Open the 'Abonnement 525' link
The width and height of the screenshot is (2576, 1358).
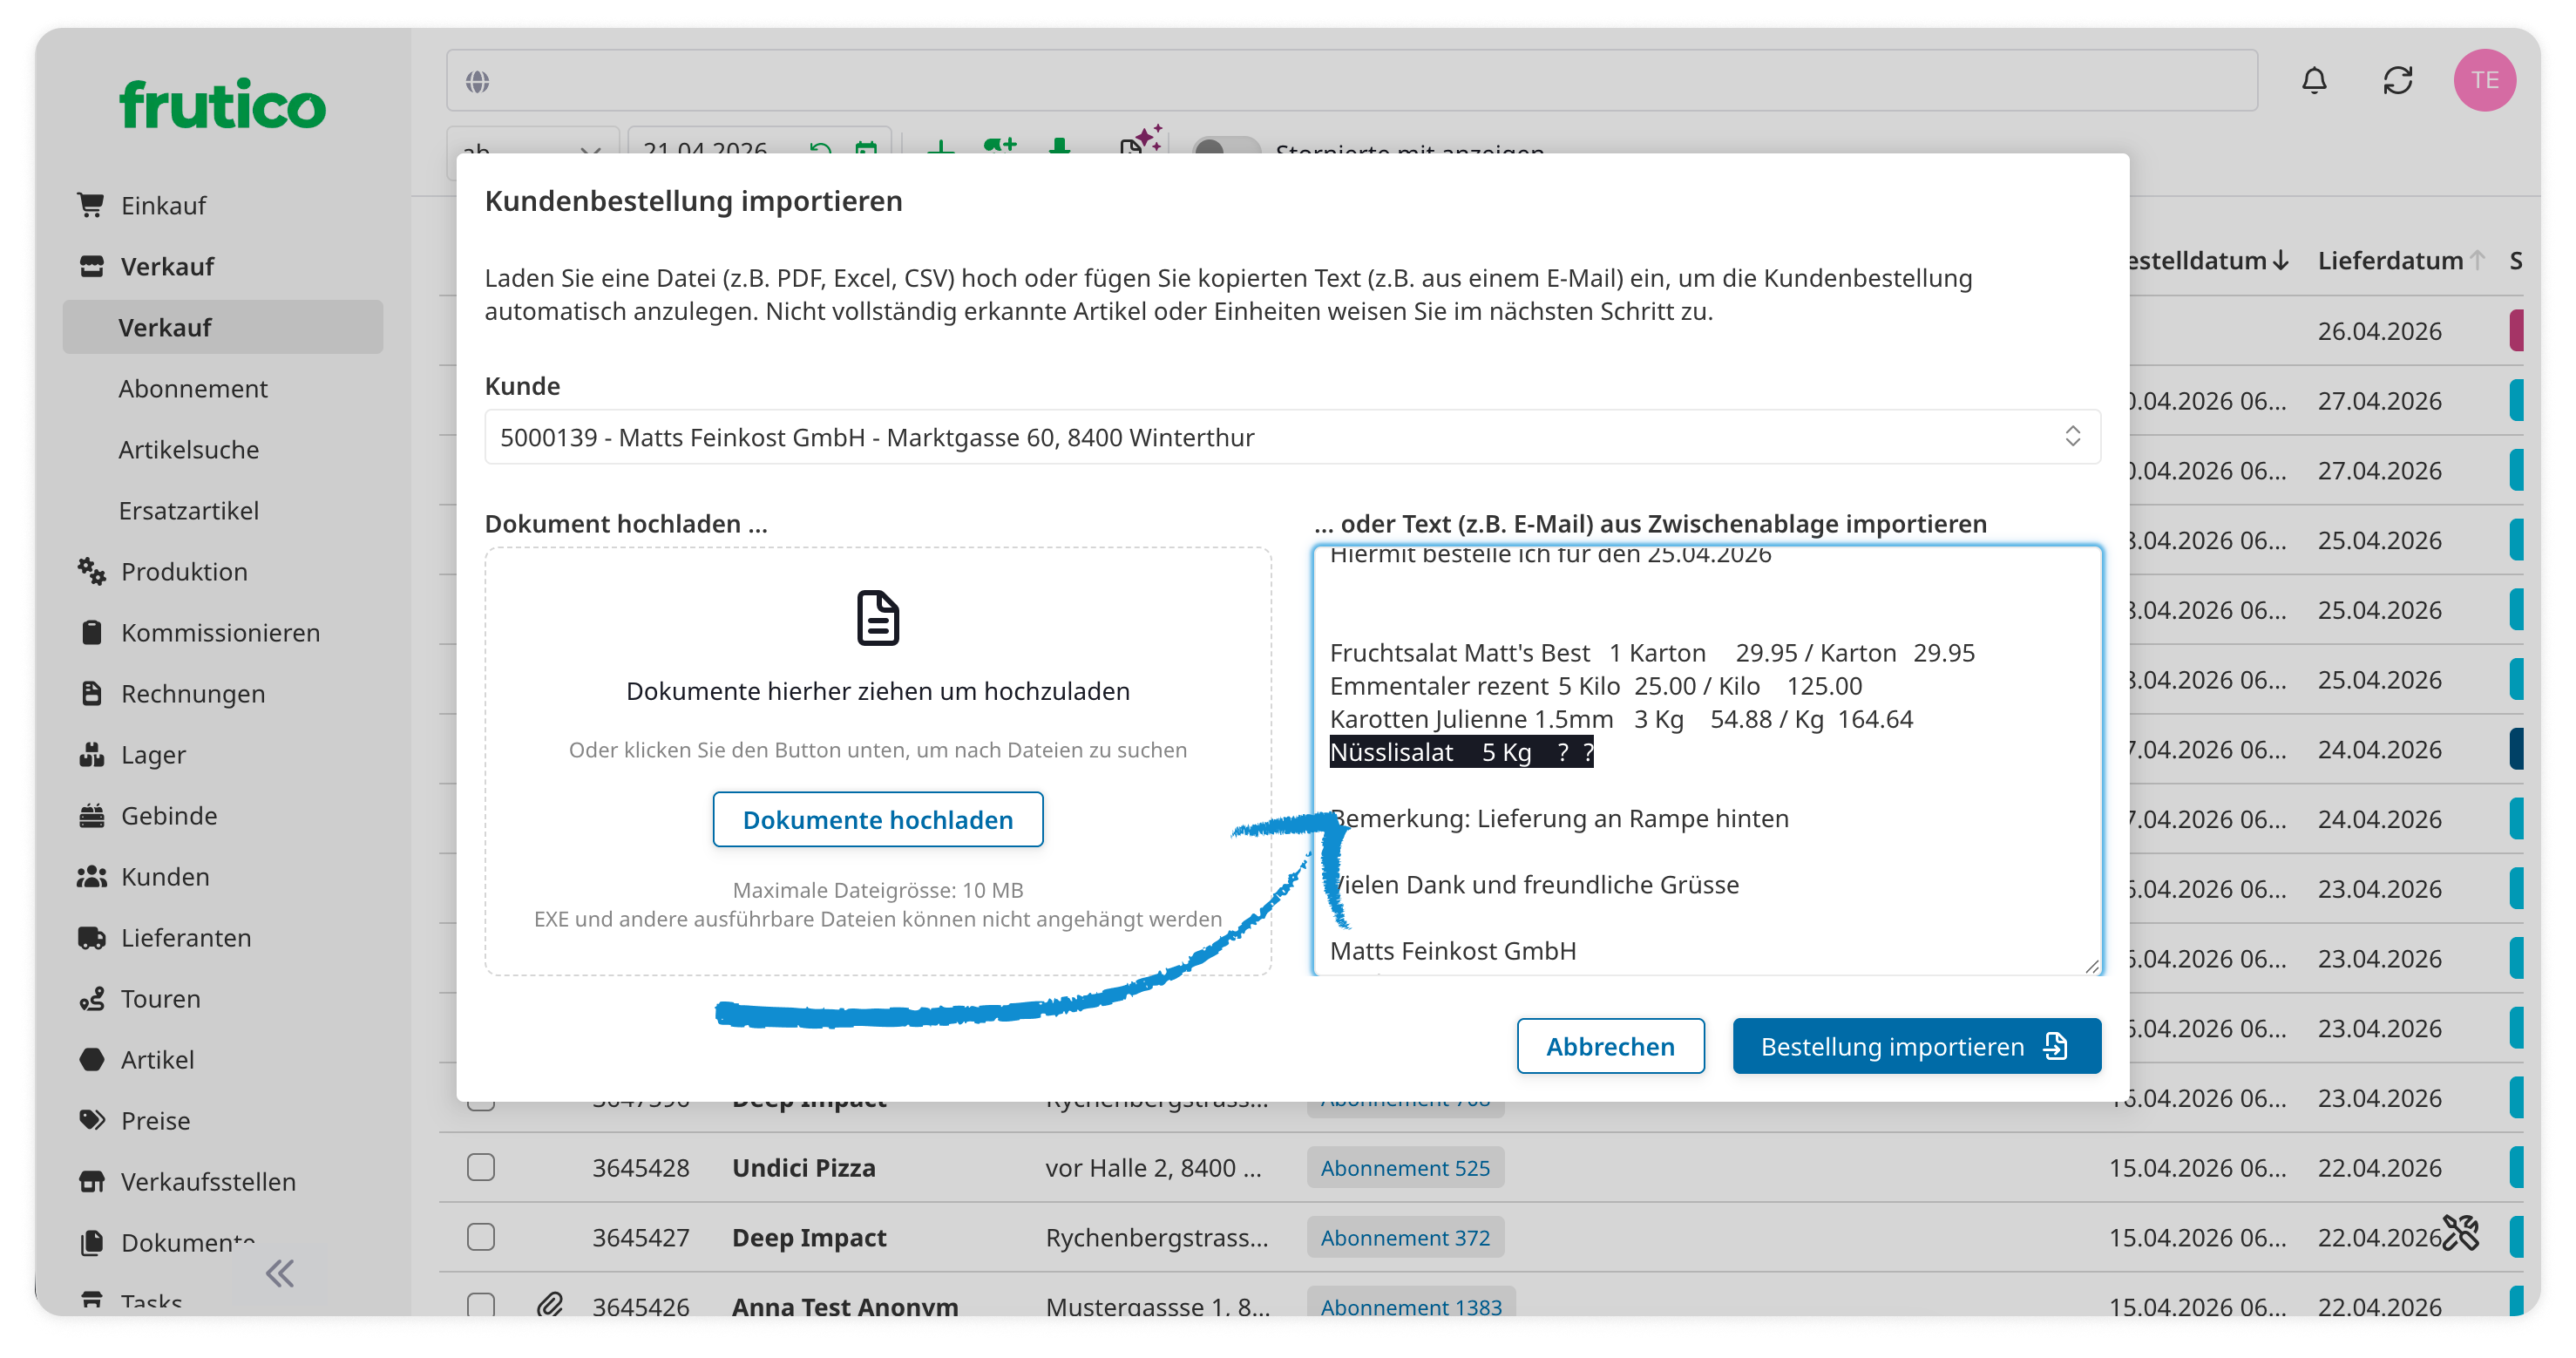tap(1404, 1167)
